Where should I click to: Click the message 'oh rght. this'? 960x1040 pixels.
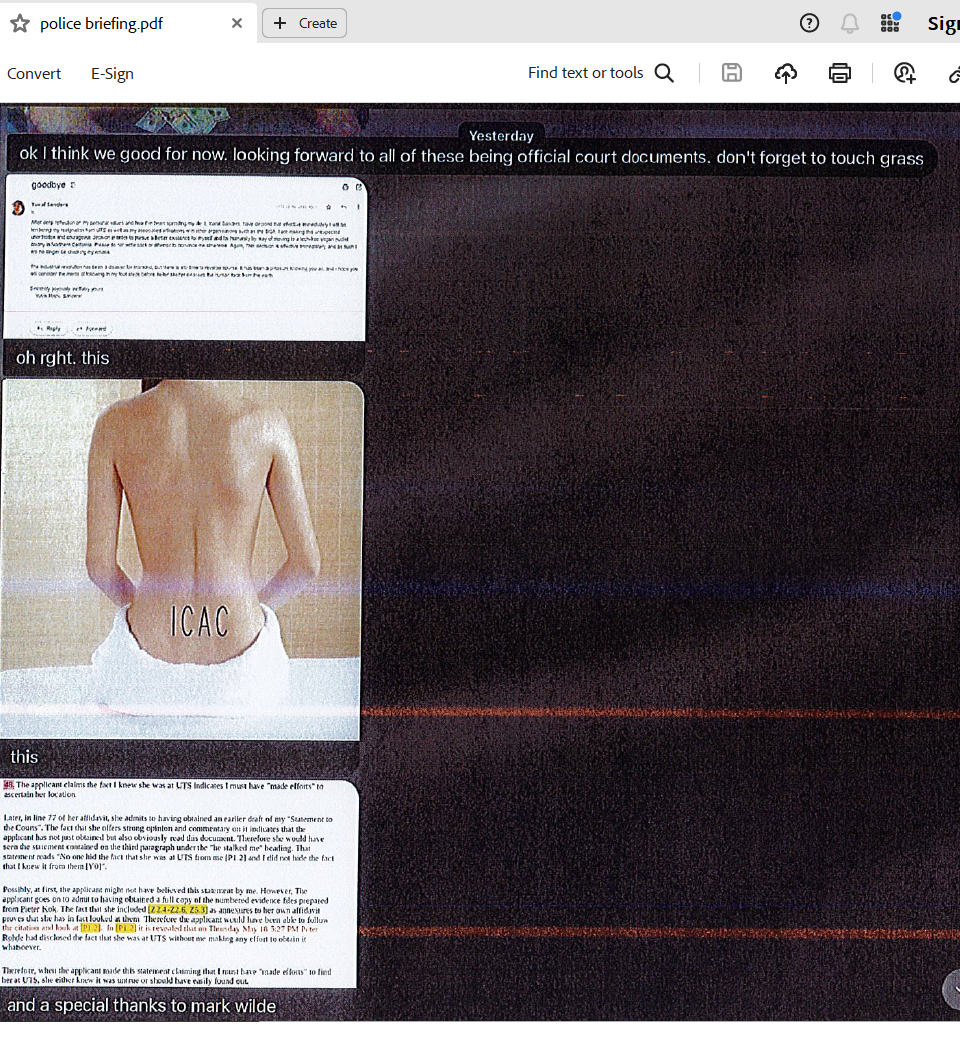point(62,358)
